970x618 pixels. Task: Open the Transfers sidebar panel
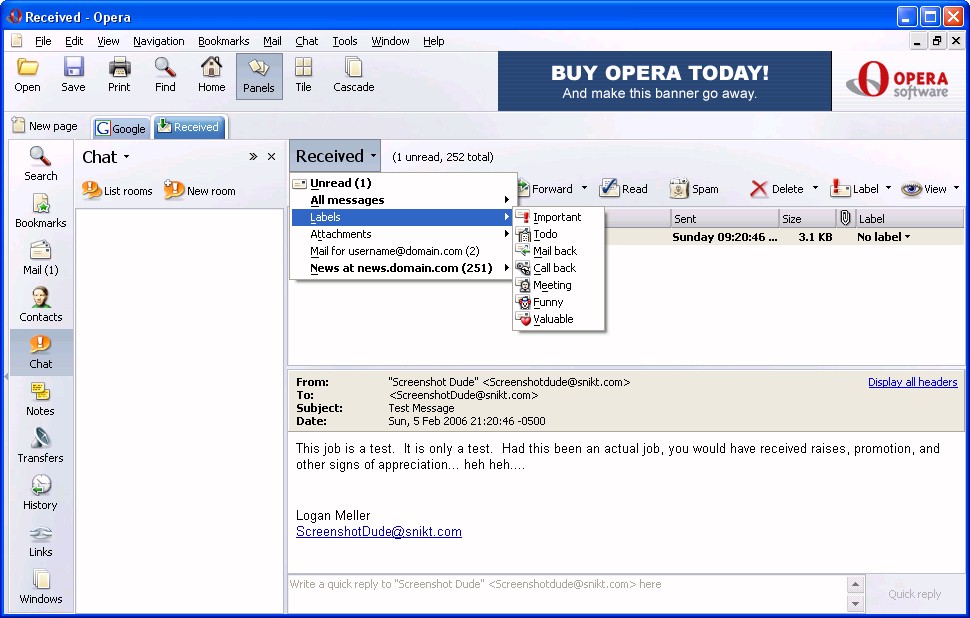[40, 446]
